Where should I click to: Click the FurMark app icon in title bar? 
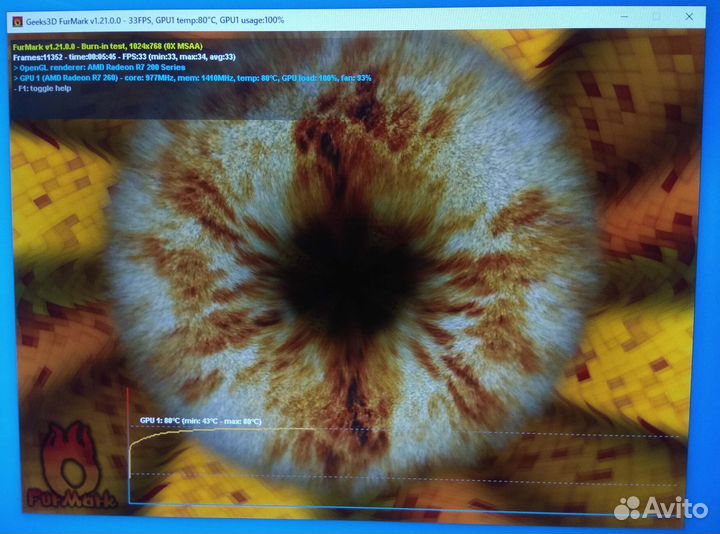pyautogui.click(x=17, y=18)
